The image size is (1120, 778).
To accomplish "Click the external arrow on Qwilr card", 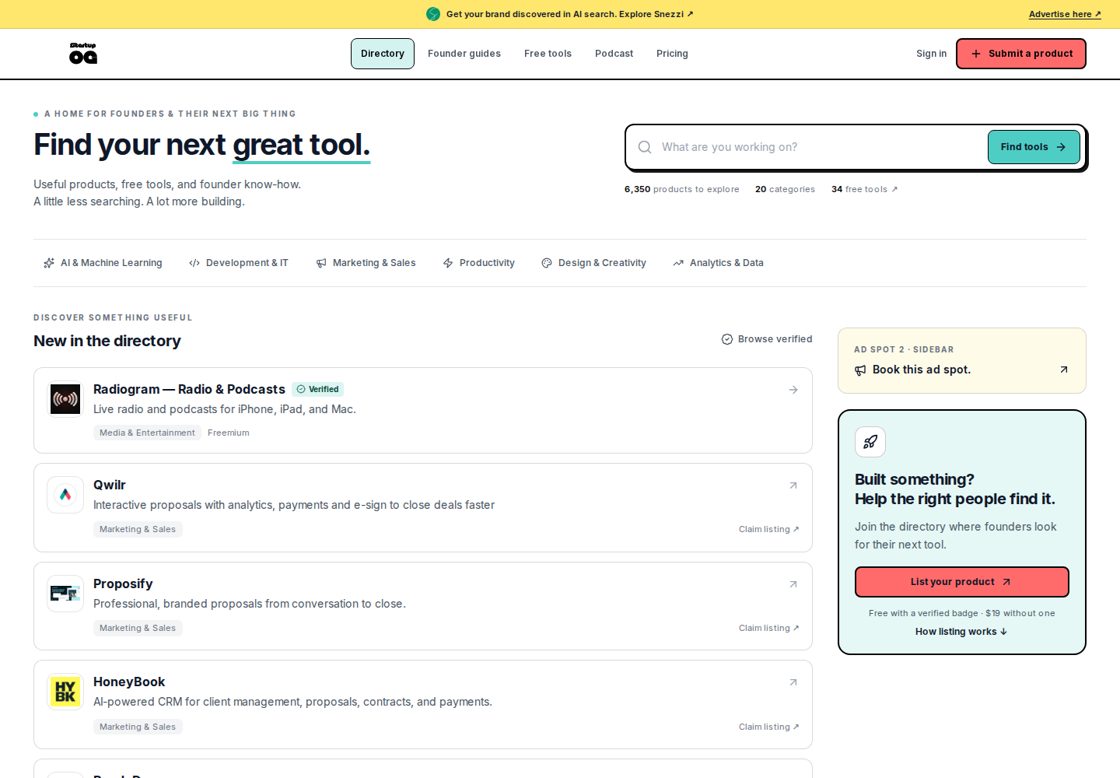I will 793,486.
